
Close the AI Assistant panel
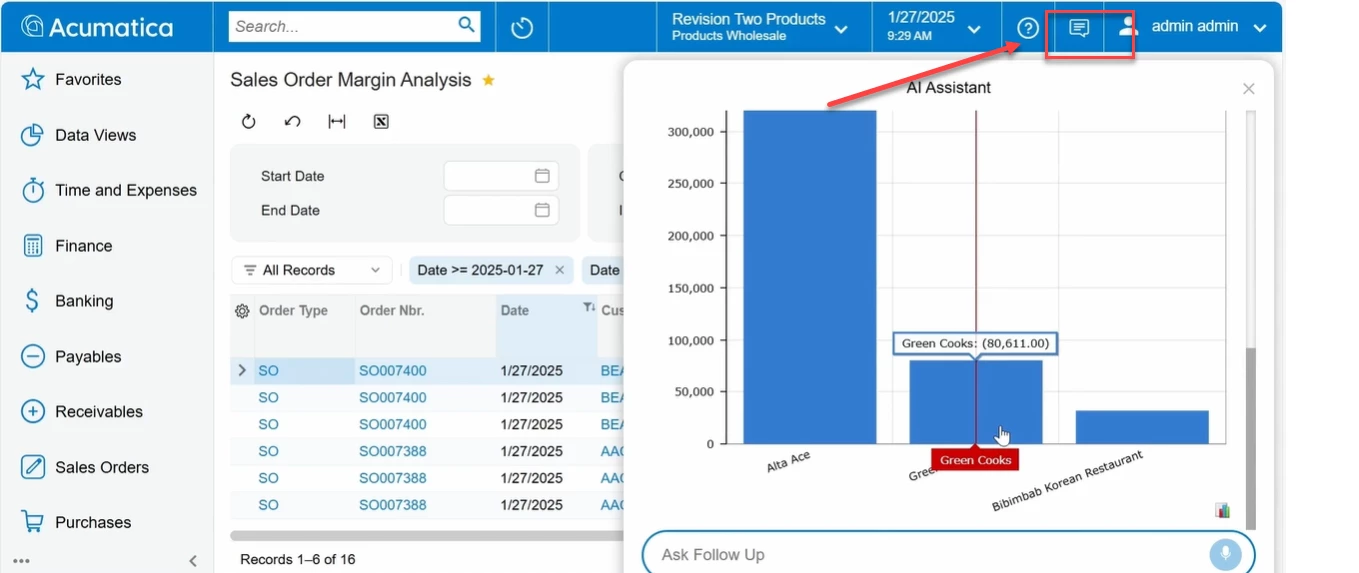pos(1249,89)
